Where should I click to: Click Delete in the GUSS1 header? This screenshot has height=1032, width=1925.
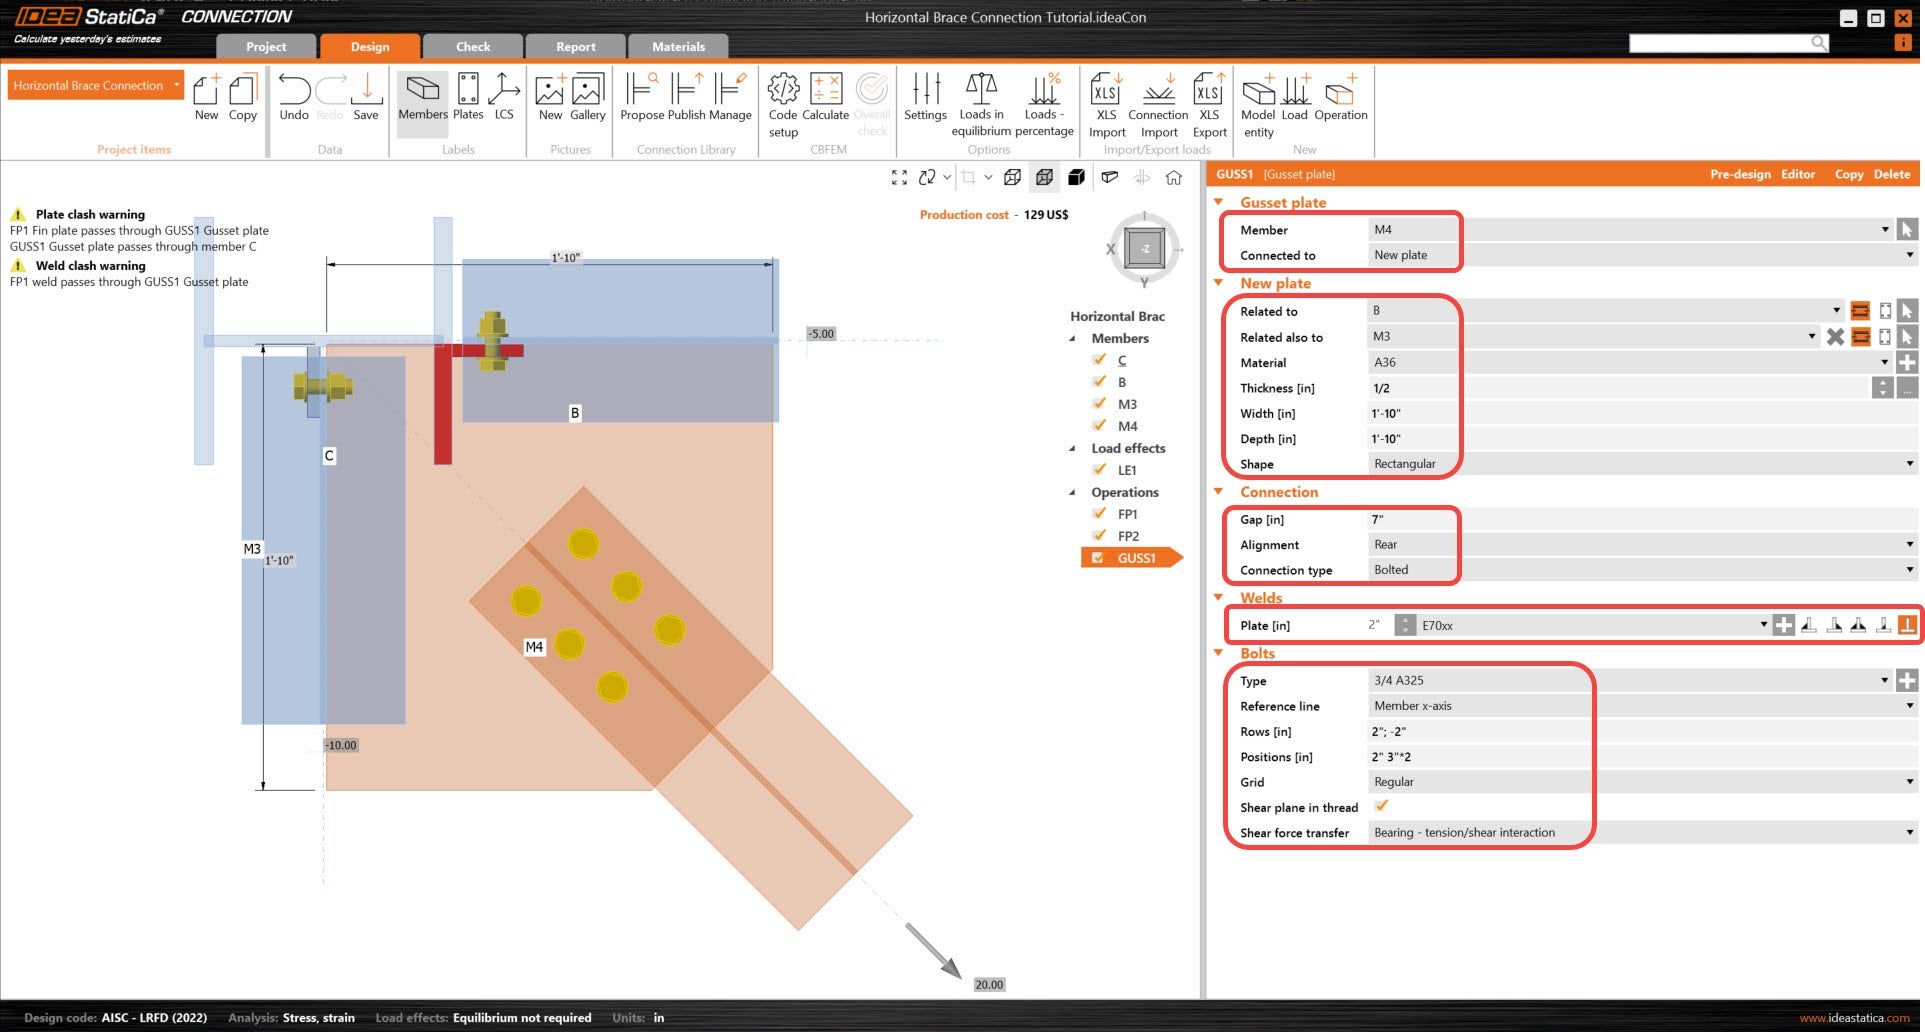(1891, 174)
